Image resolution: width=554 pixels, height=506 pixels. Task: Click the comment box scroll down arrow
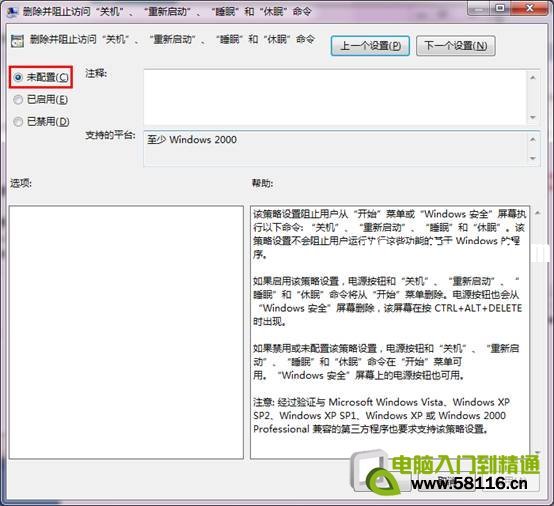533,117
